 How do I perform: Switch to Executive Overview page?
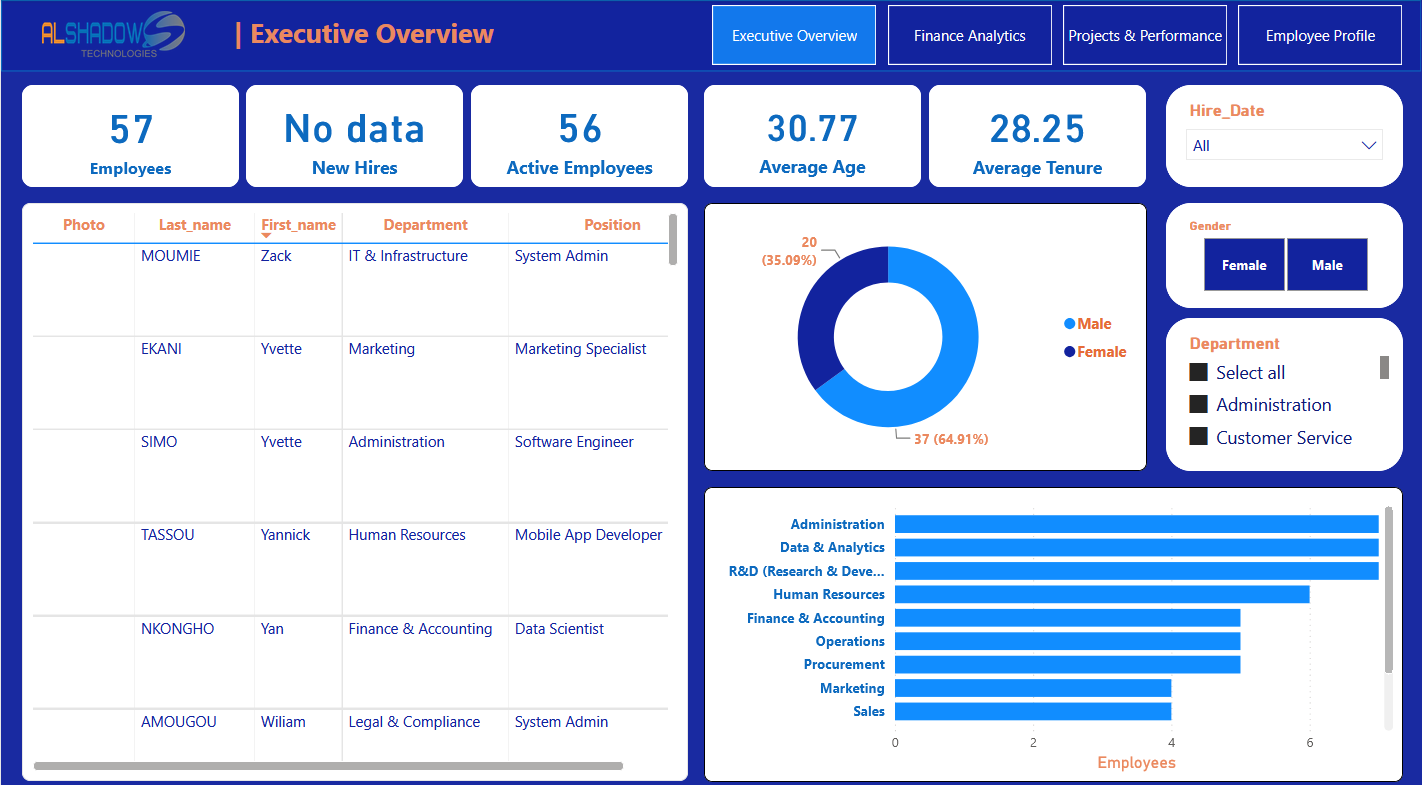794,36
